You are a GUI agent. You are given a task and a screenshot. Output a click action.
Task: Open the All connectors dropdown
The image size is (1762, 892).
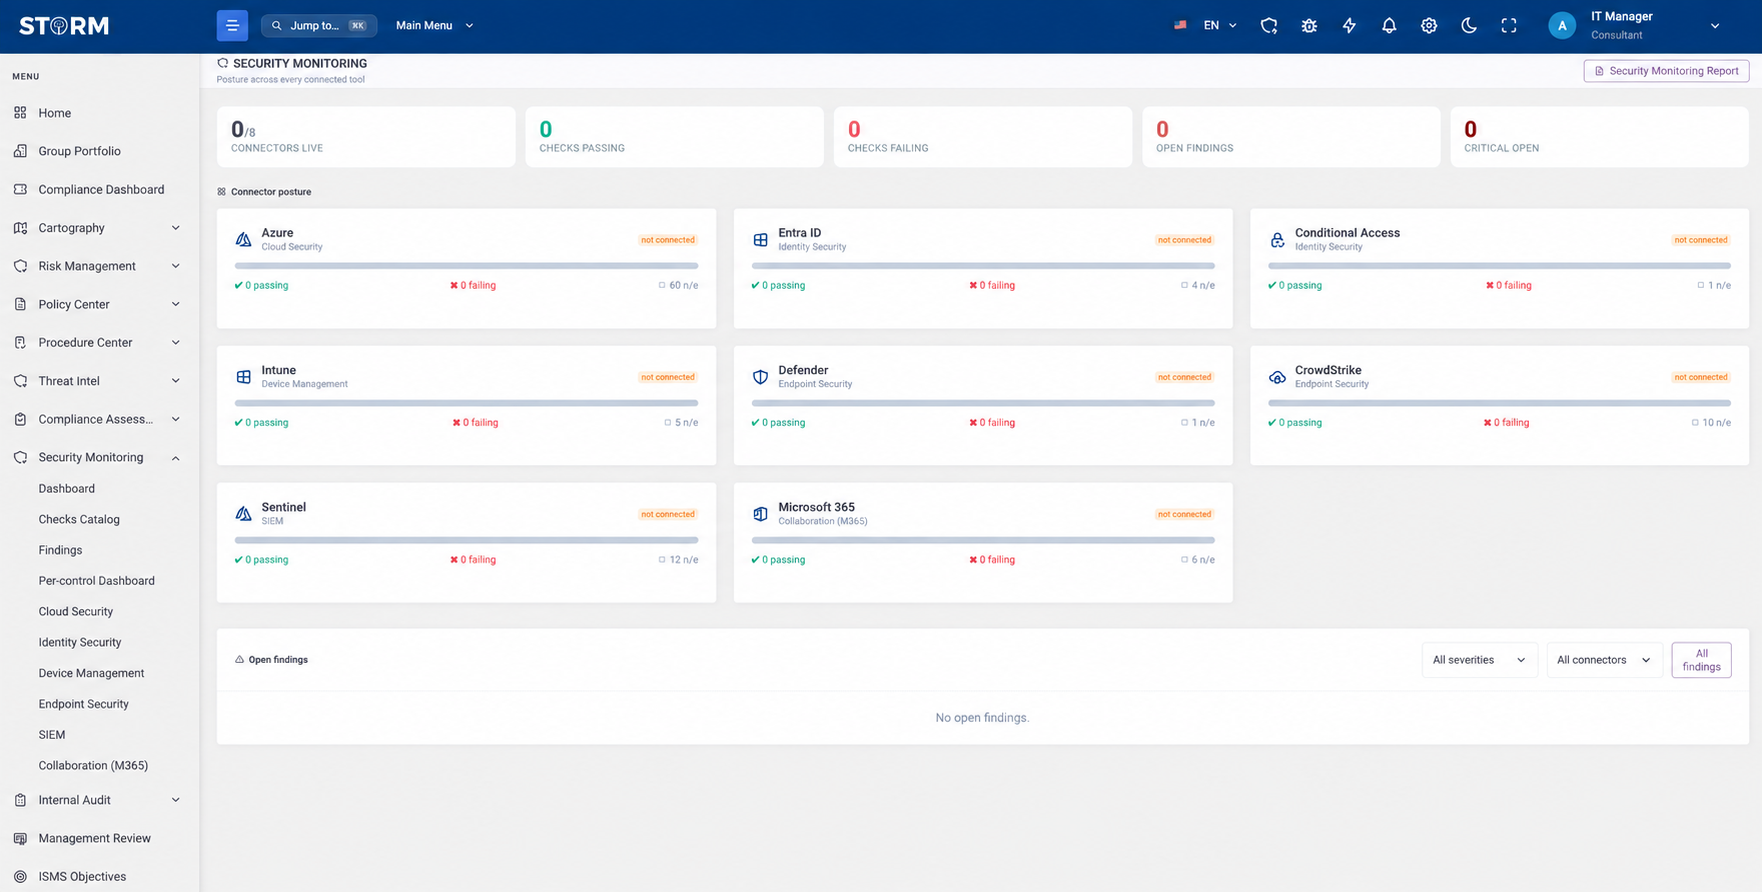[1604, 660]
